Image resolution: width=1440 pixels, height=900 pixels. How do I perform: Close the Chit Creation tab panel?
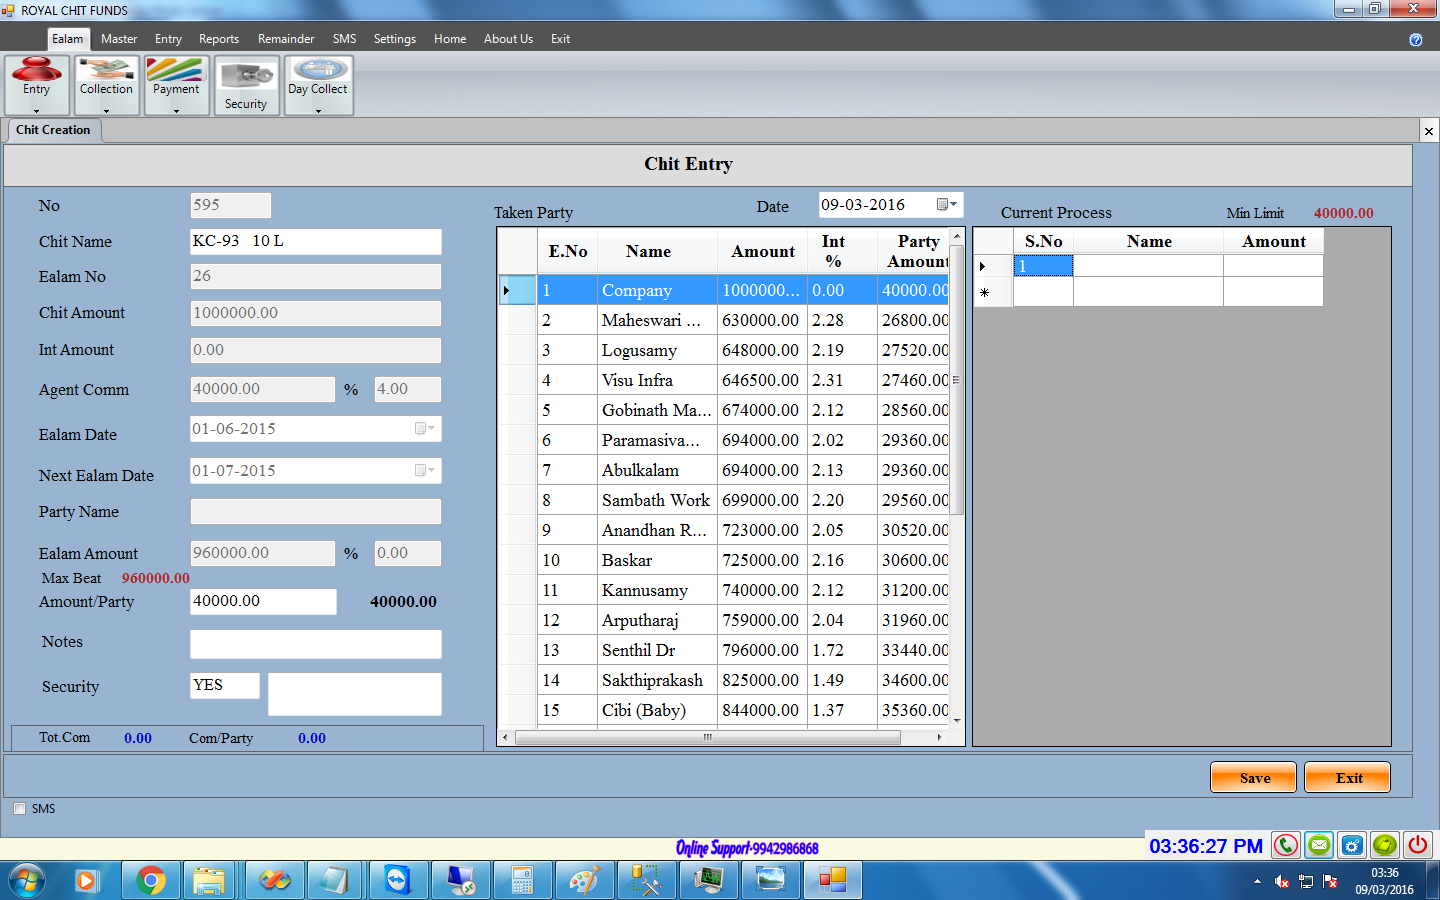point(1429,131)
